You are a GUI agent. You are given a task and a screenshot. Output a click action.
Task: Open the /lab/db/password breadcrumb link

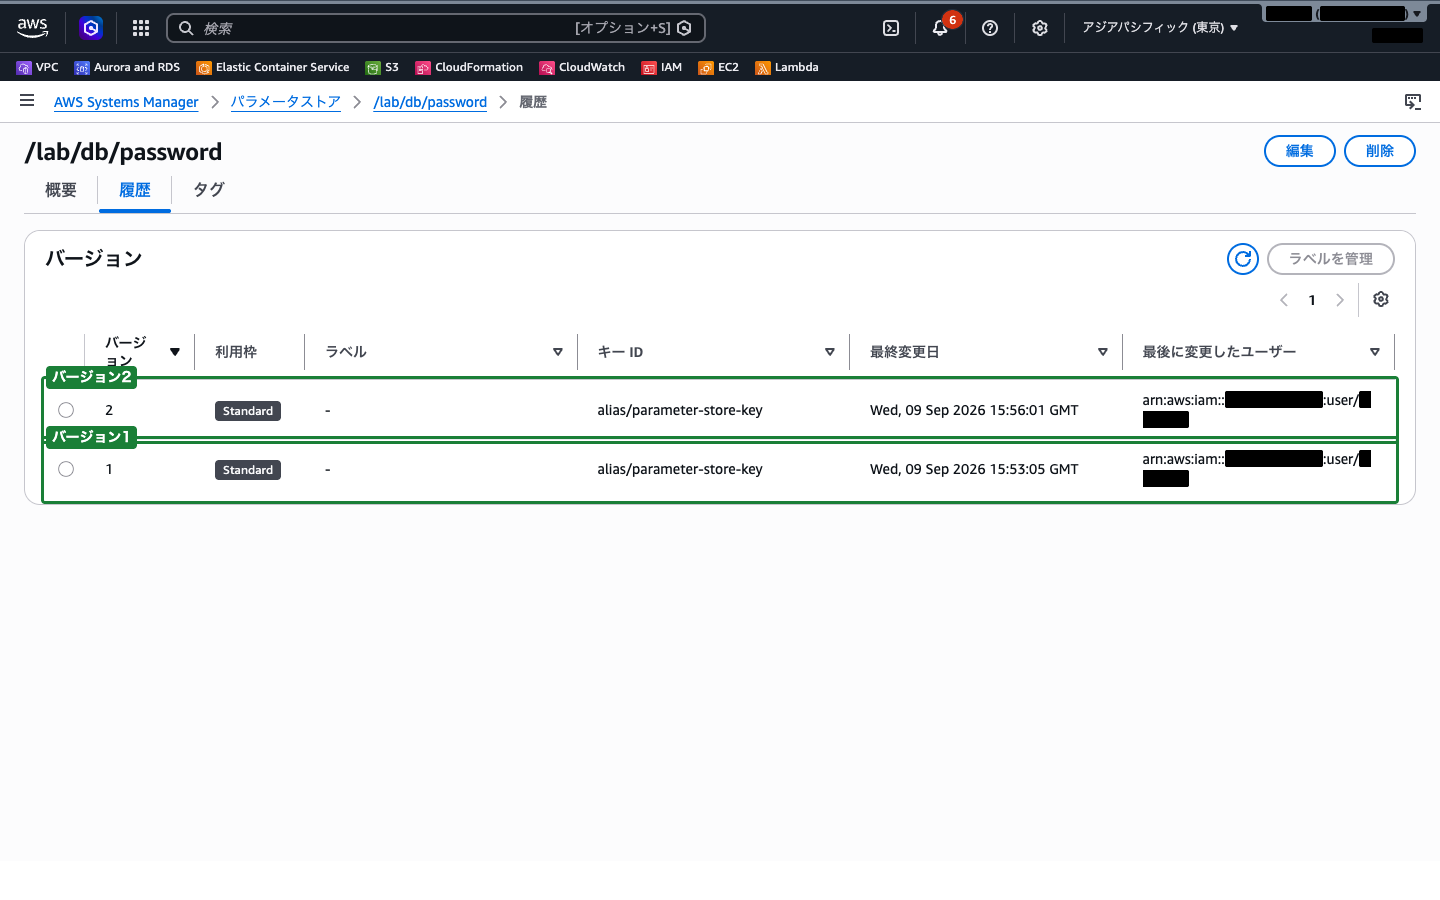click(430, 102)
